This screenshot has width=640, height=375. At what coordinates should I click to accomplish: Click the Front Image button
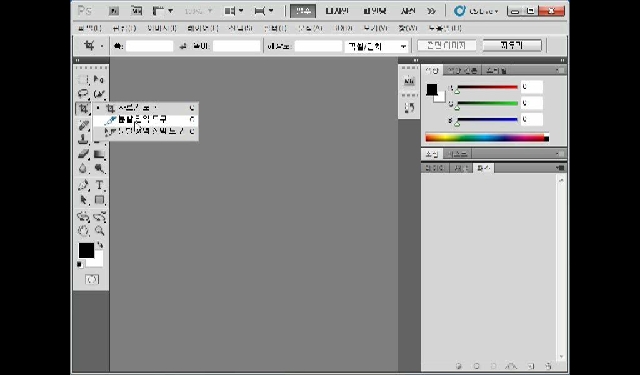[x=446, y=45]
